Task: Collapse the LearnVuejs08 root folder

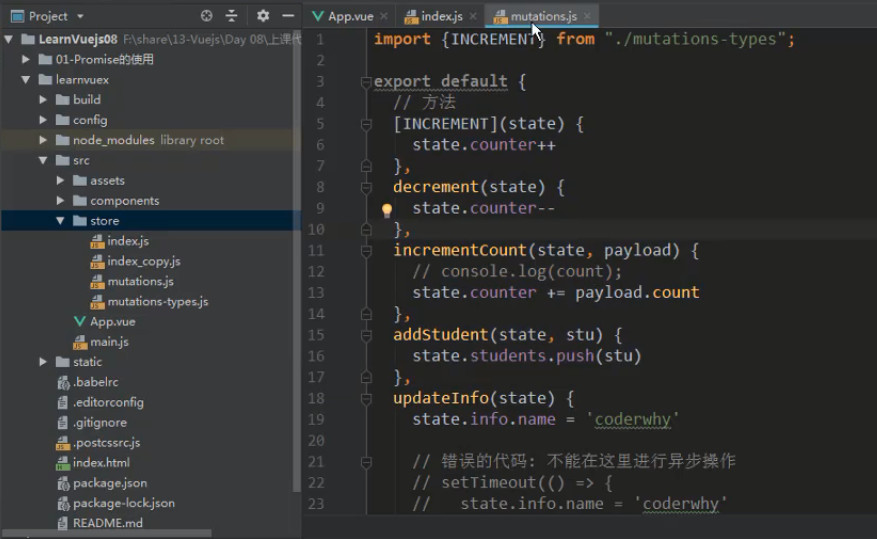Action: tap(9, 39)
